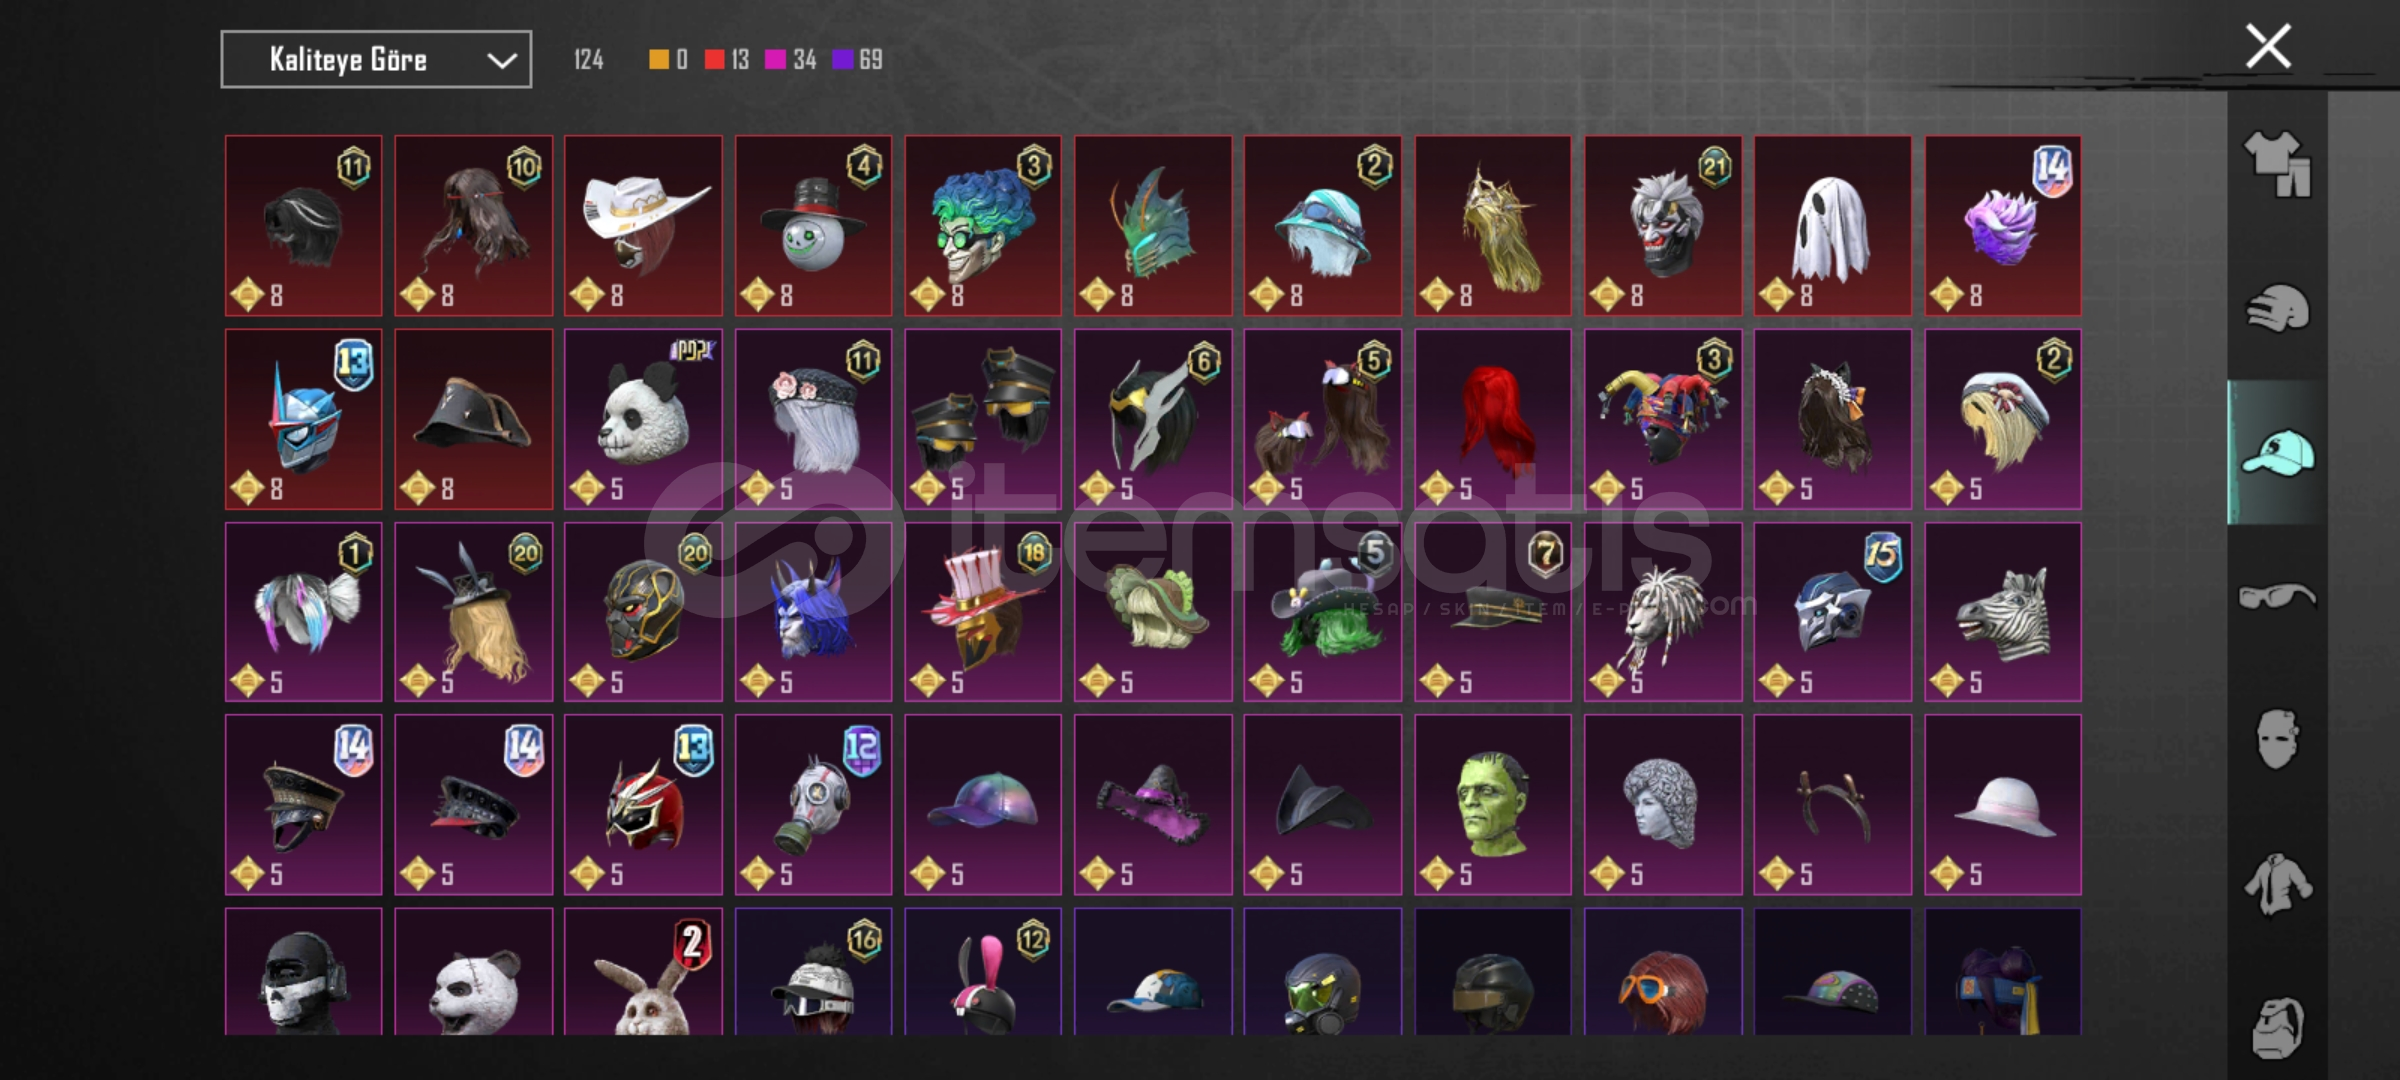Expand the Kaliteye Göre sort dropdown
The width and height of the screenshot is (2400, 1080).
pyautogui.click(x=376, y=60)
